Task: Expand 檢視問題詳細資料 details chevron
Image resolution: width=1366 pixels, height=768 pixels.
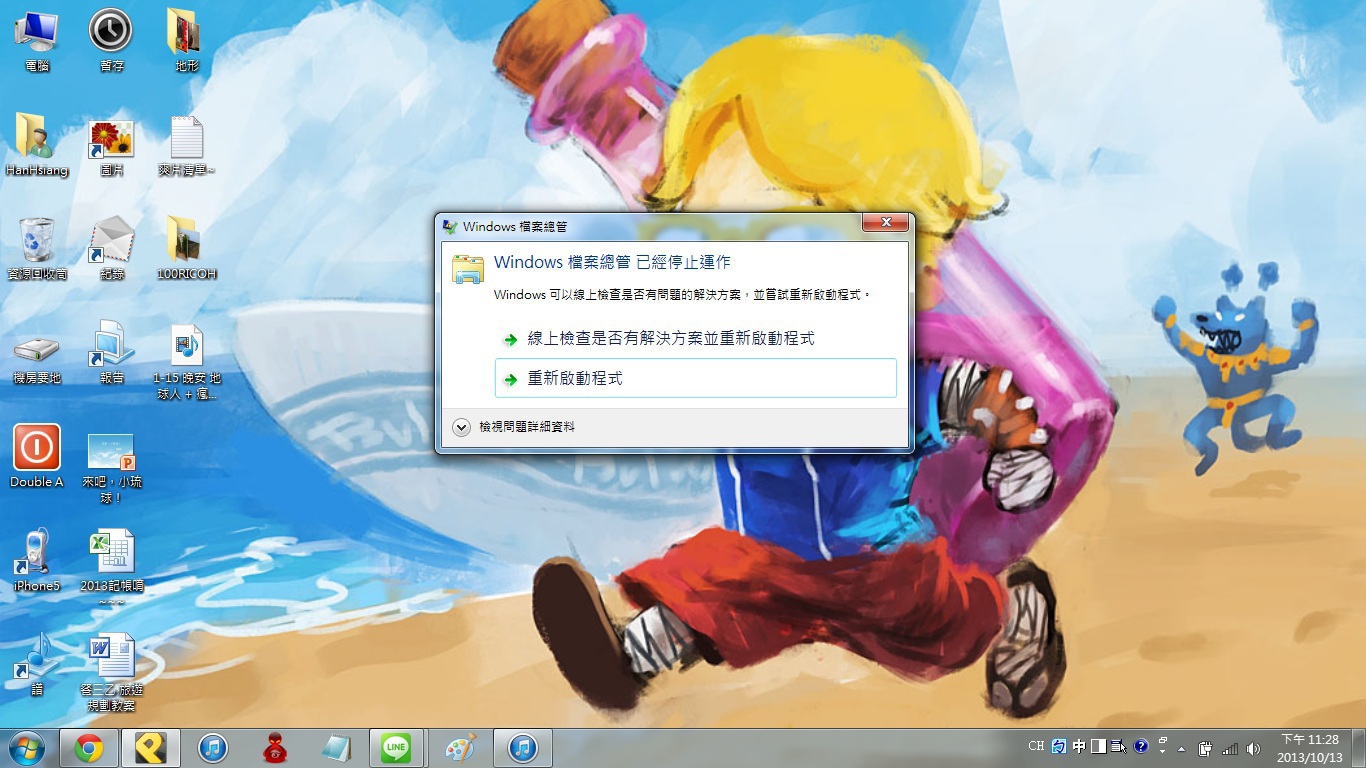Action: 461,427
